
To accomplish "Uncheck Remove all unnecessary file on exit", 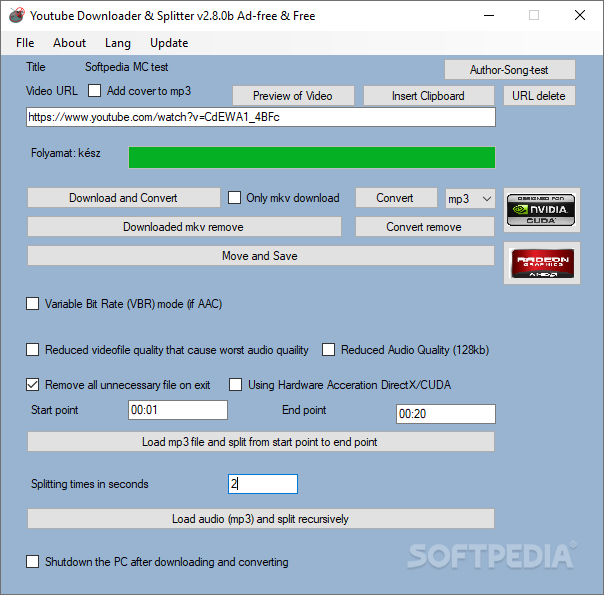I will click(32, 384).
